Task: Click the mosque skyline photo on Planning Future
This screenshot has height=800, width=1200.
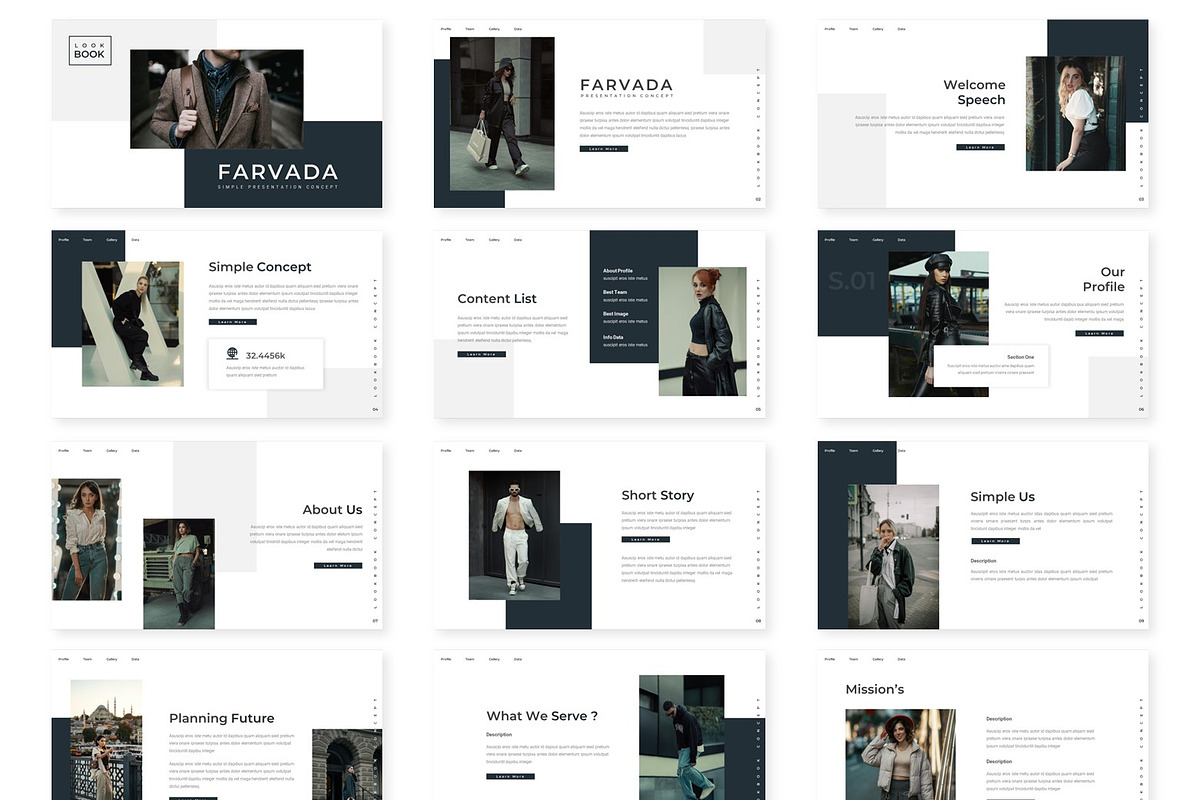Action: click(x=106, y=740)
